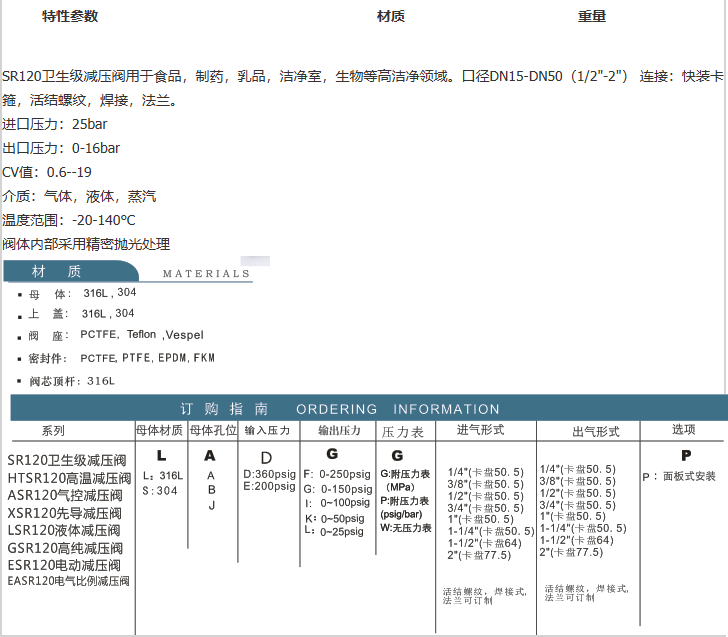Open the 特性参数 tab
This screenshot has width=728, height=637.
coord(70,16)
